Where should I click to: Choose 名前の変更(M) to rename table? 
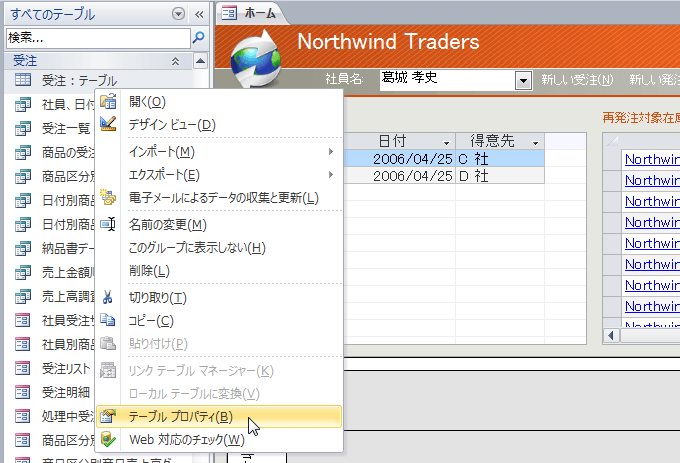point(219,225)
